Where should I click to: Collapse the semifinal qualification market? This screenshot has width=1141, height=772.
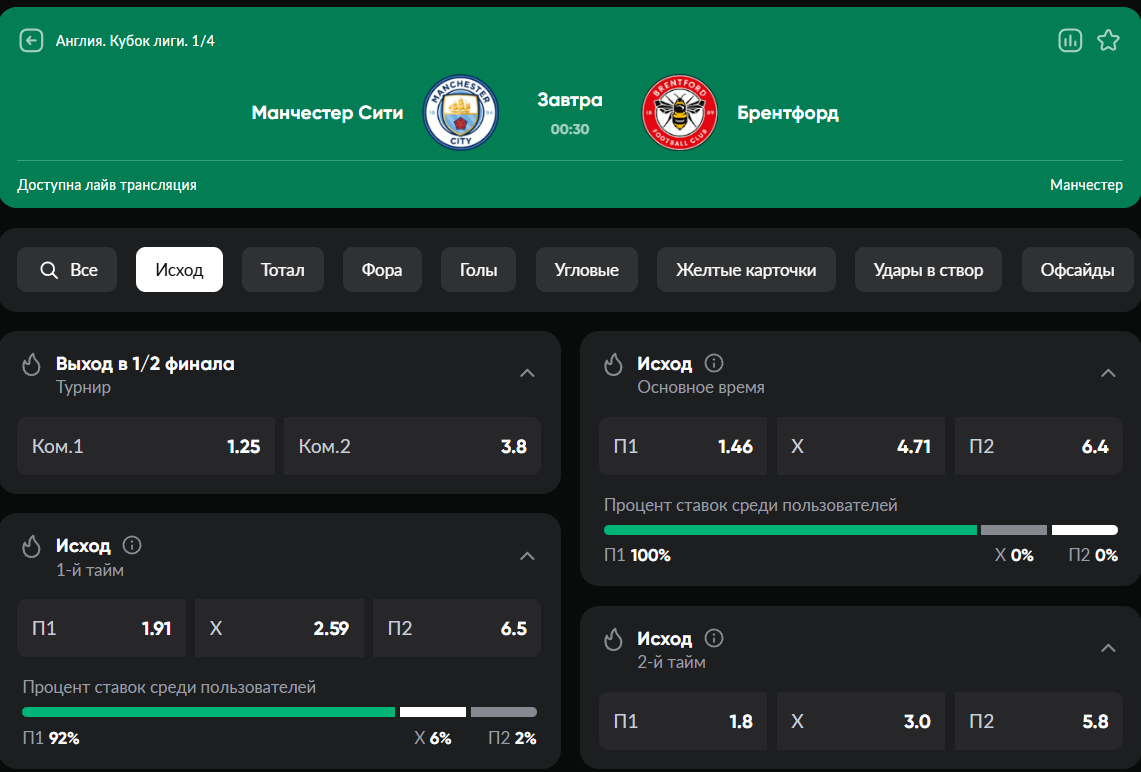pyautogui.click(x=527, y=373)
